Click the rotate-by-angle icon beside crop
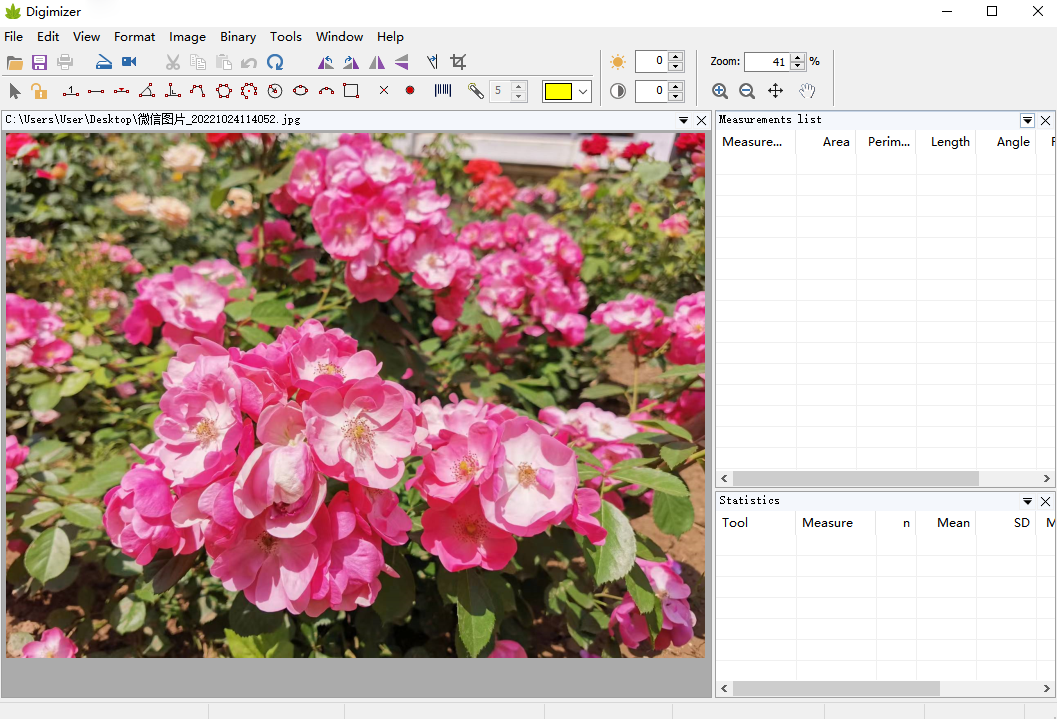Screen dimensions: 1057x719 pyautogui.click(x=432, y=63)
